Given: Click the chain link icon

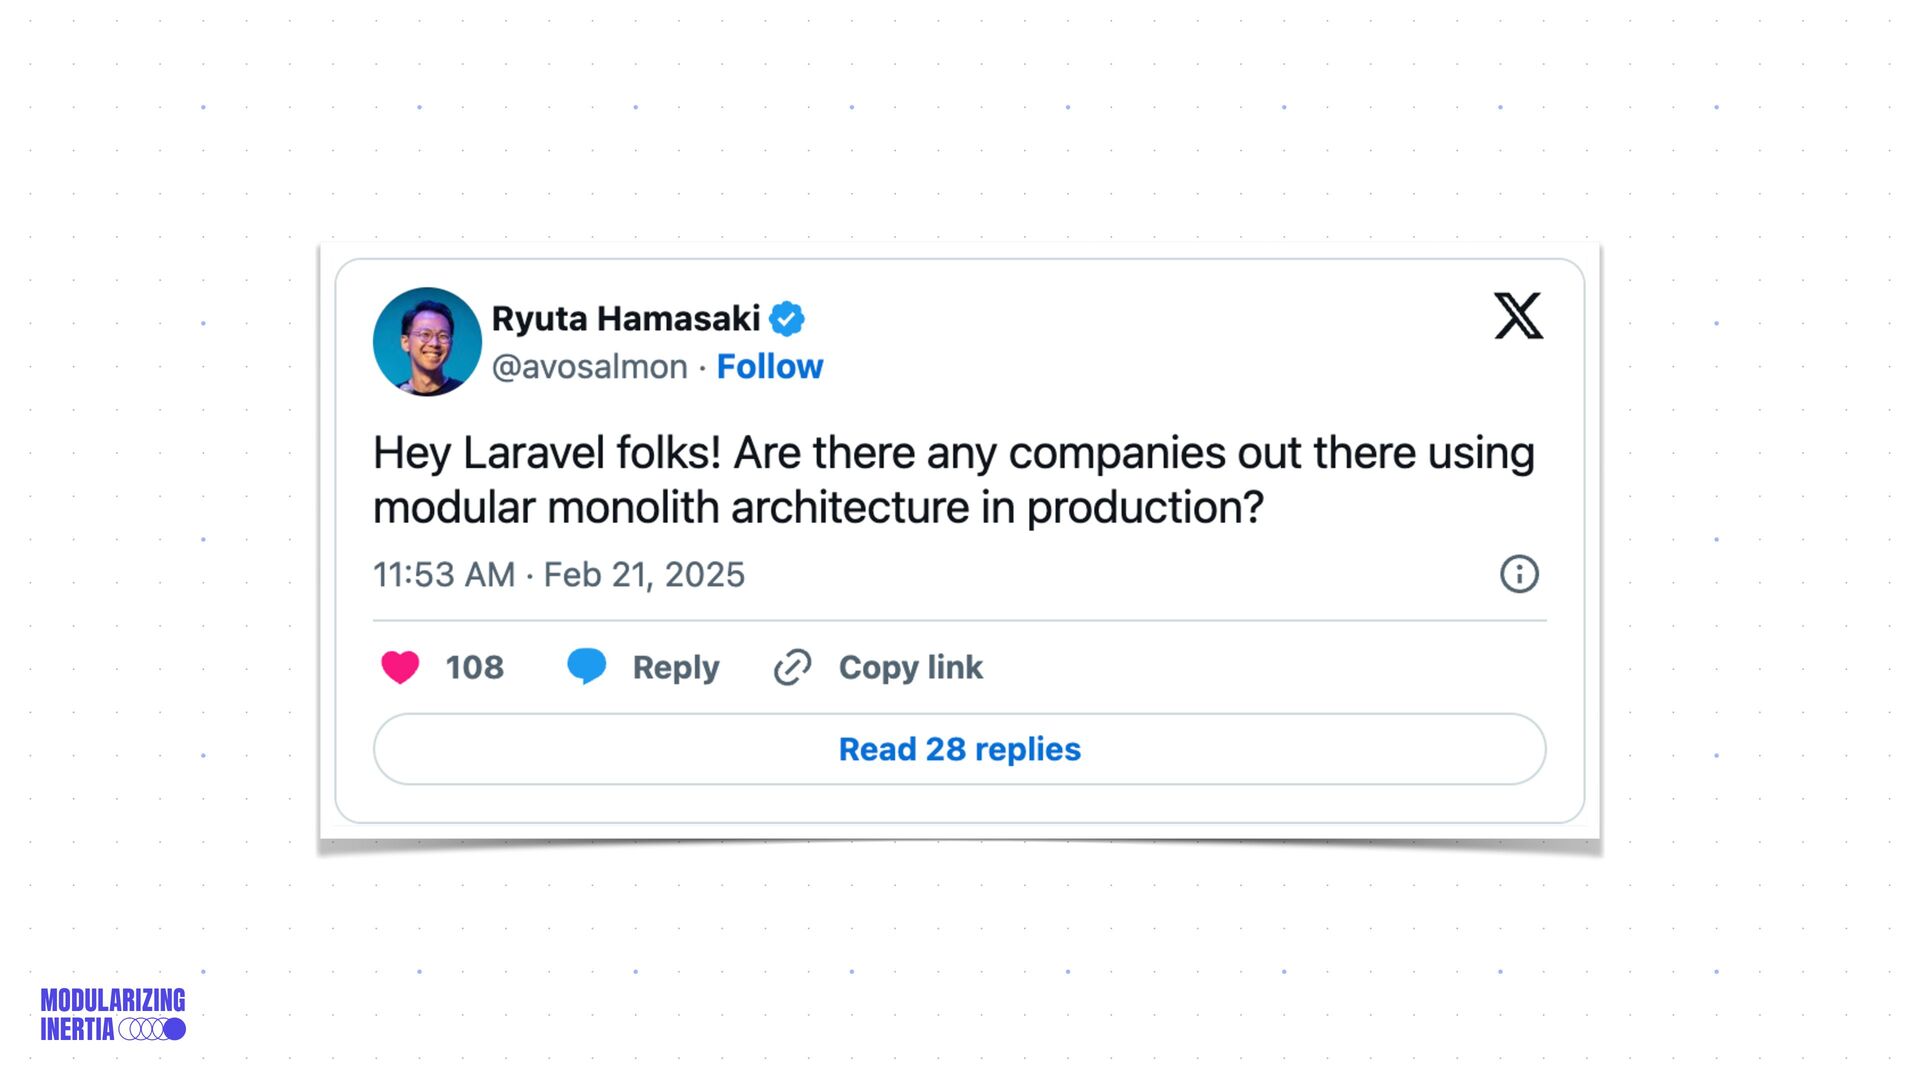Looking at the screenshot, I should 792,667.
